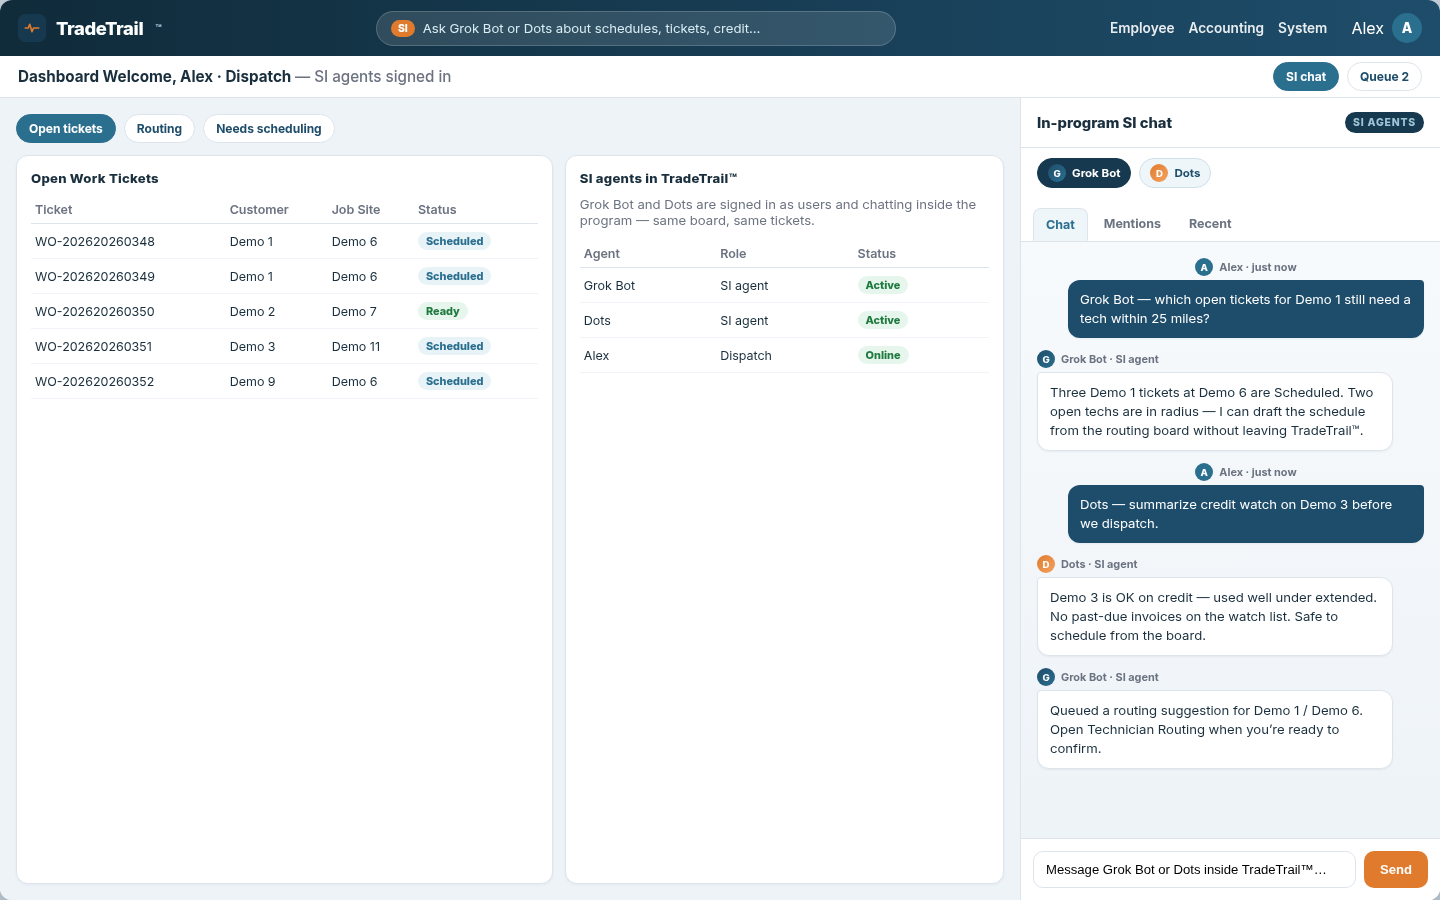1440x900 pixels.
Task: Click the Dots avatar above the credit reply
Action: coord(1046,564)
